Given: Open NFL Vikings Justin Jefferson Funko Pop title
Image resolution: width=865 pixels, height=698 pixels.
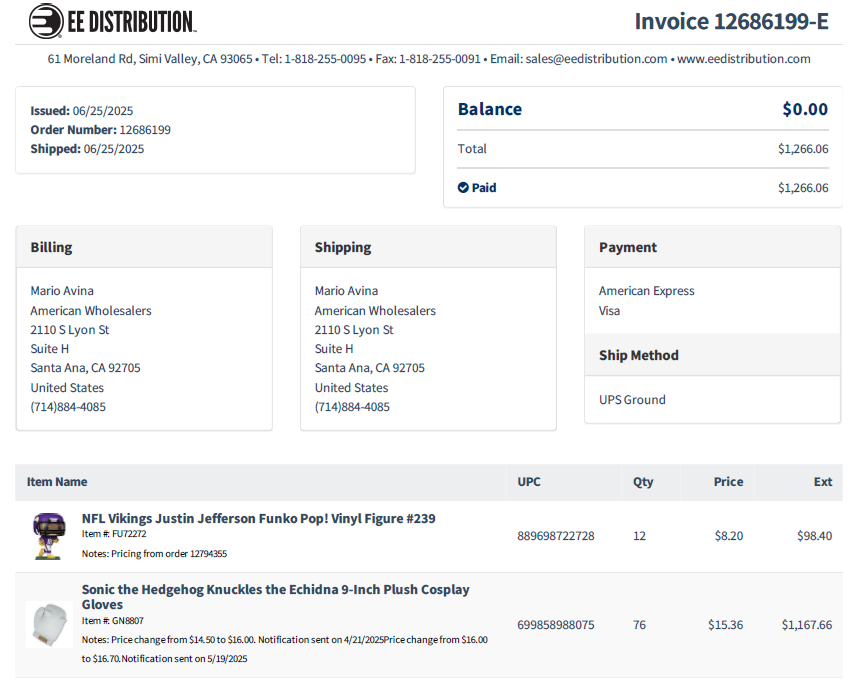Looking at the screenshot, I should [x=258, y=518].
